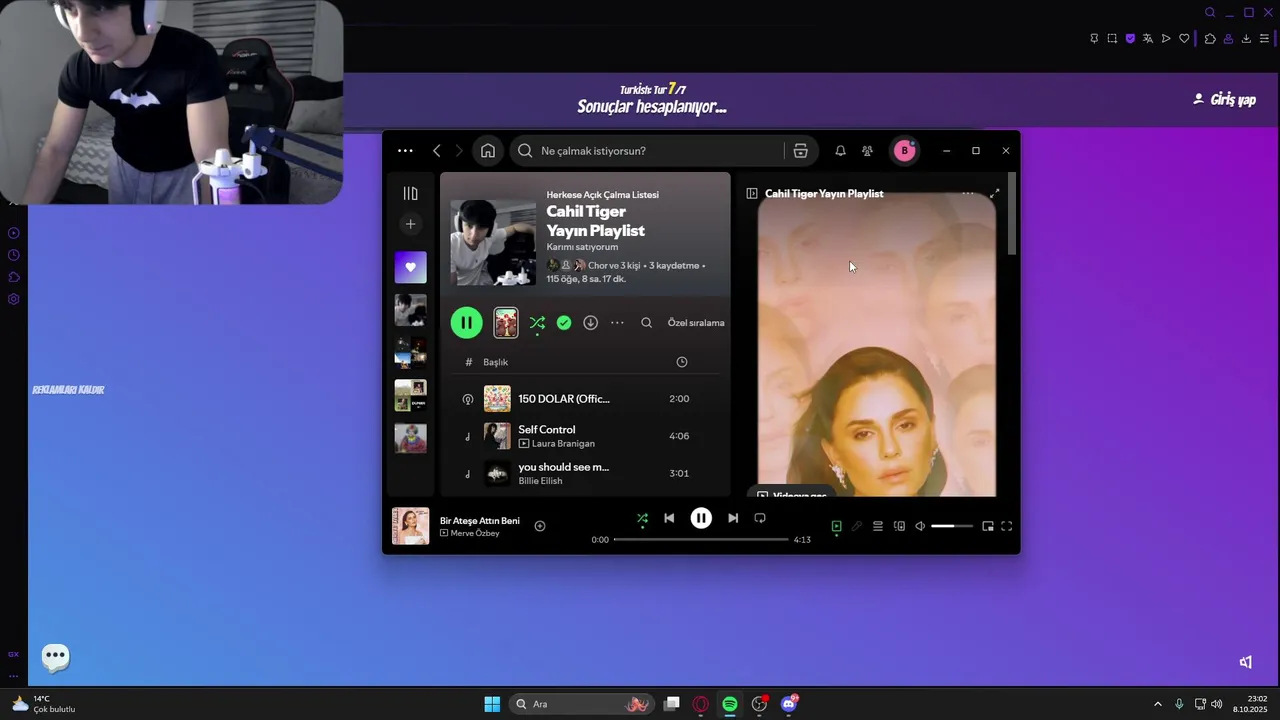Open the Windows Start menu
The image size is (1280, 720).
(492, 704)
